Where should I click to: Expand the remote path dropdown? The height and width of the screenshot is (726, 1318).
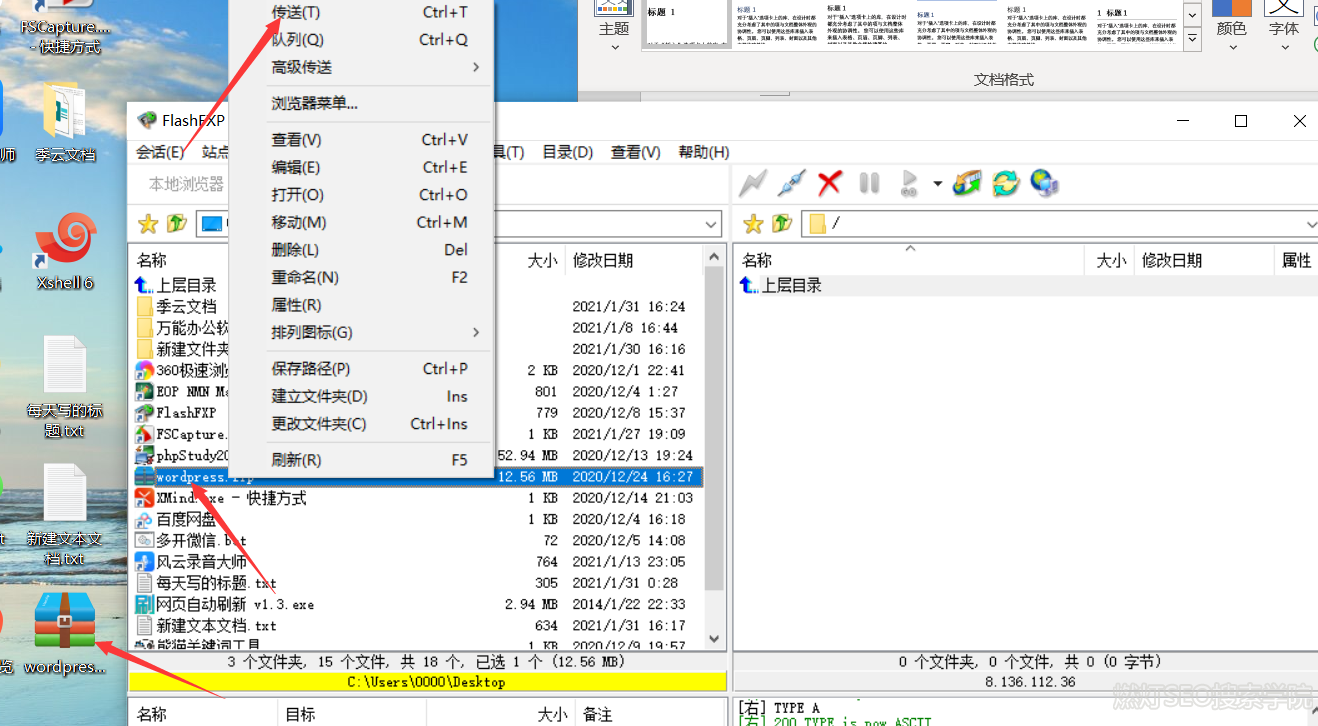point(1311,224)
